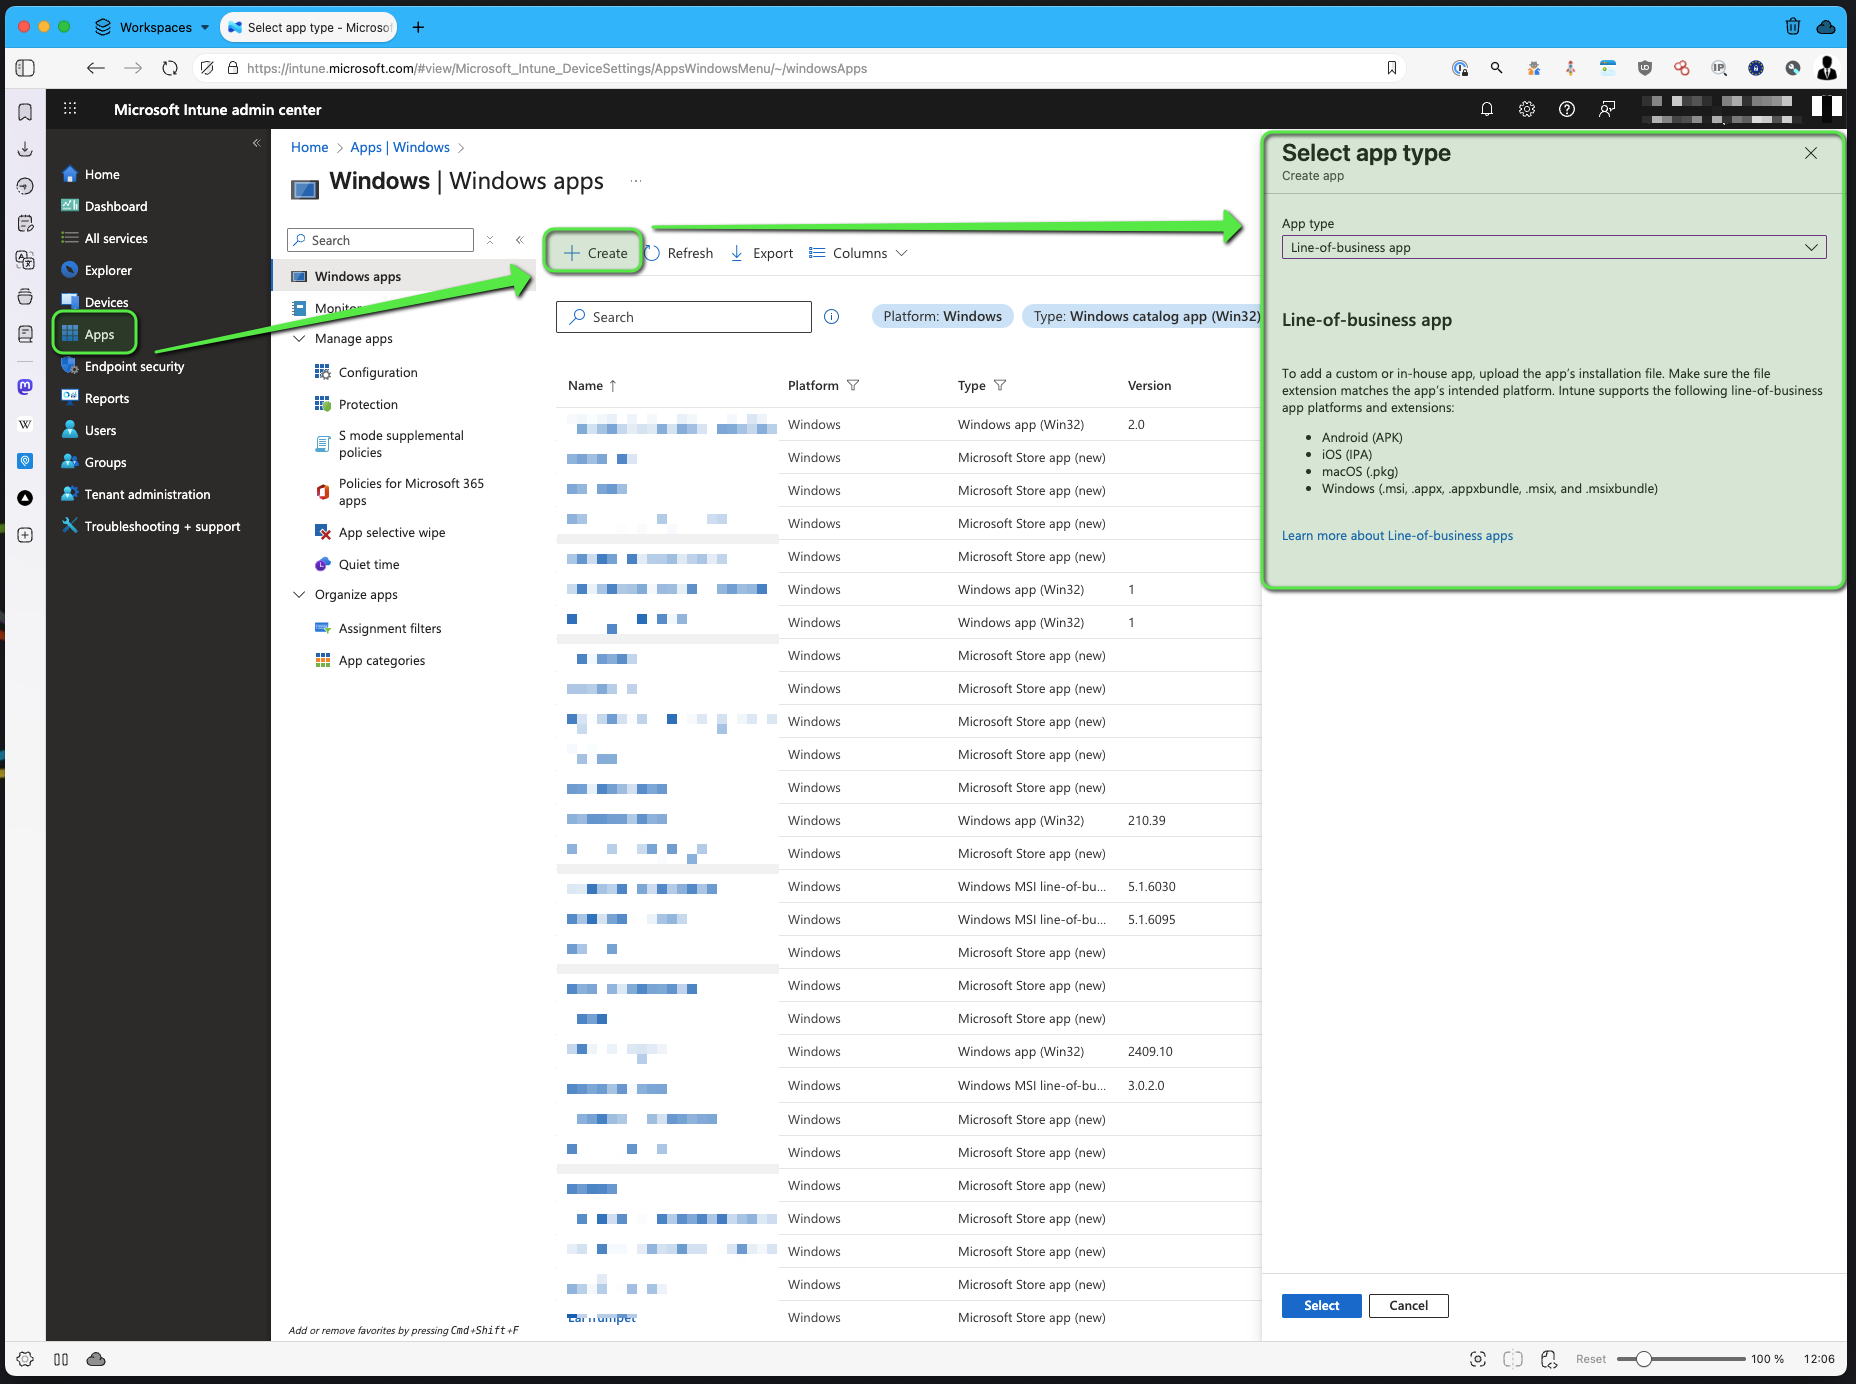
Task: Open Dashboard in the left navigation
Action: [116, 206]
